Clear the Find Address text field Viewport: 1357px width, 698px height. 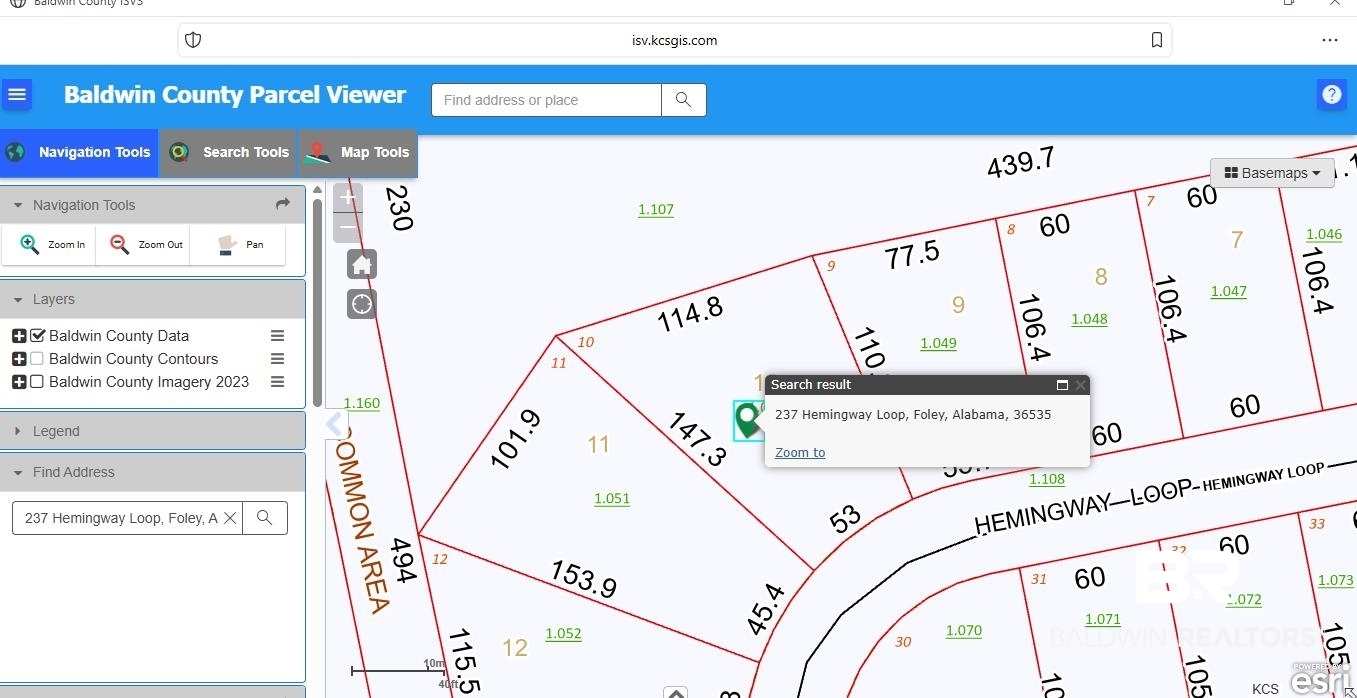coord(230,518)
